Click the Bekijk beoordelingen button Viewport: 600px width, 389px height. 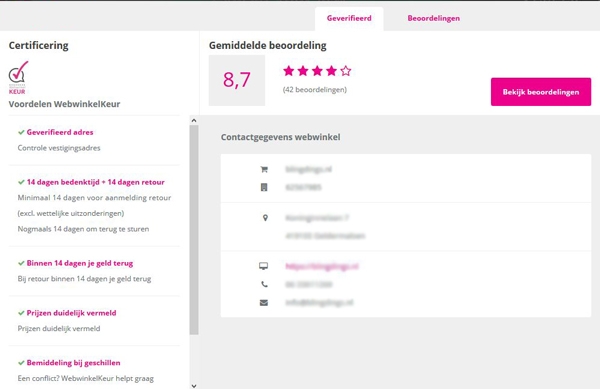(541, 92)
